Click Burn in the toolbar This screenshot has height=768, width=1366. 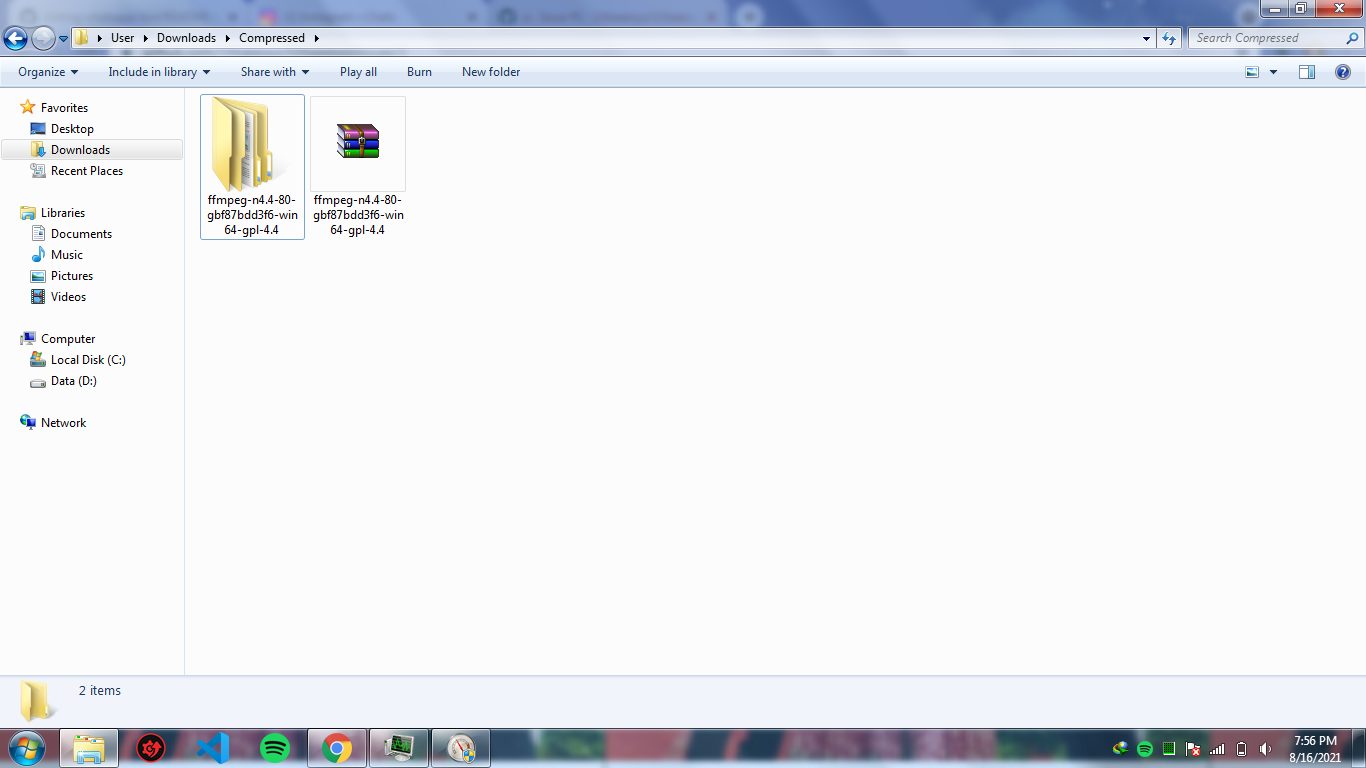pos(419,72)
